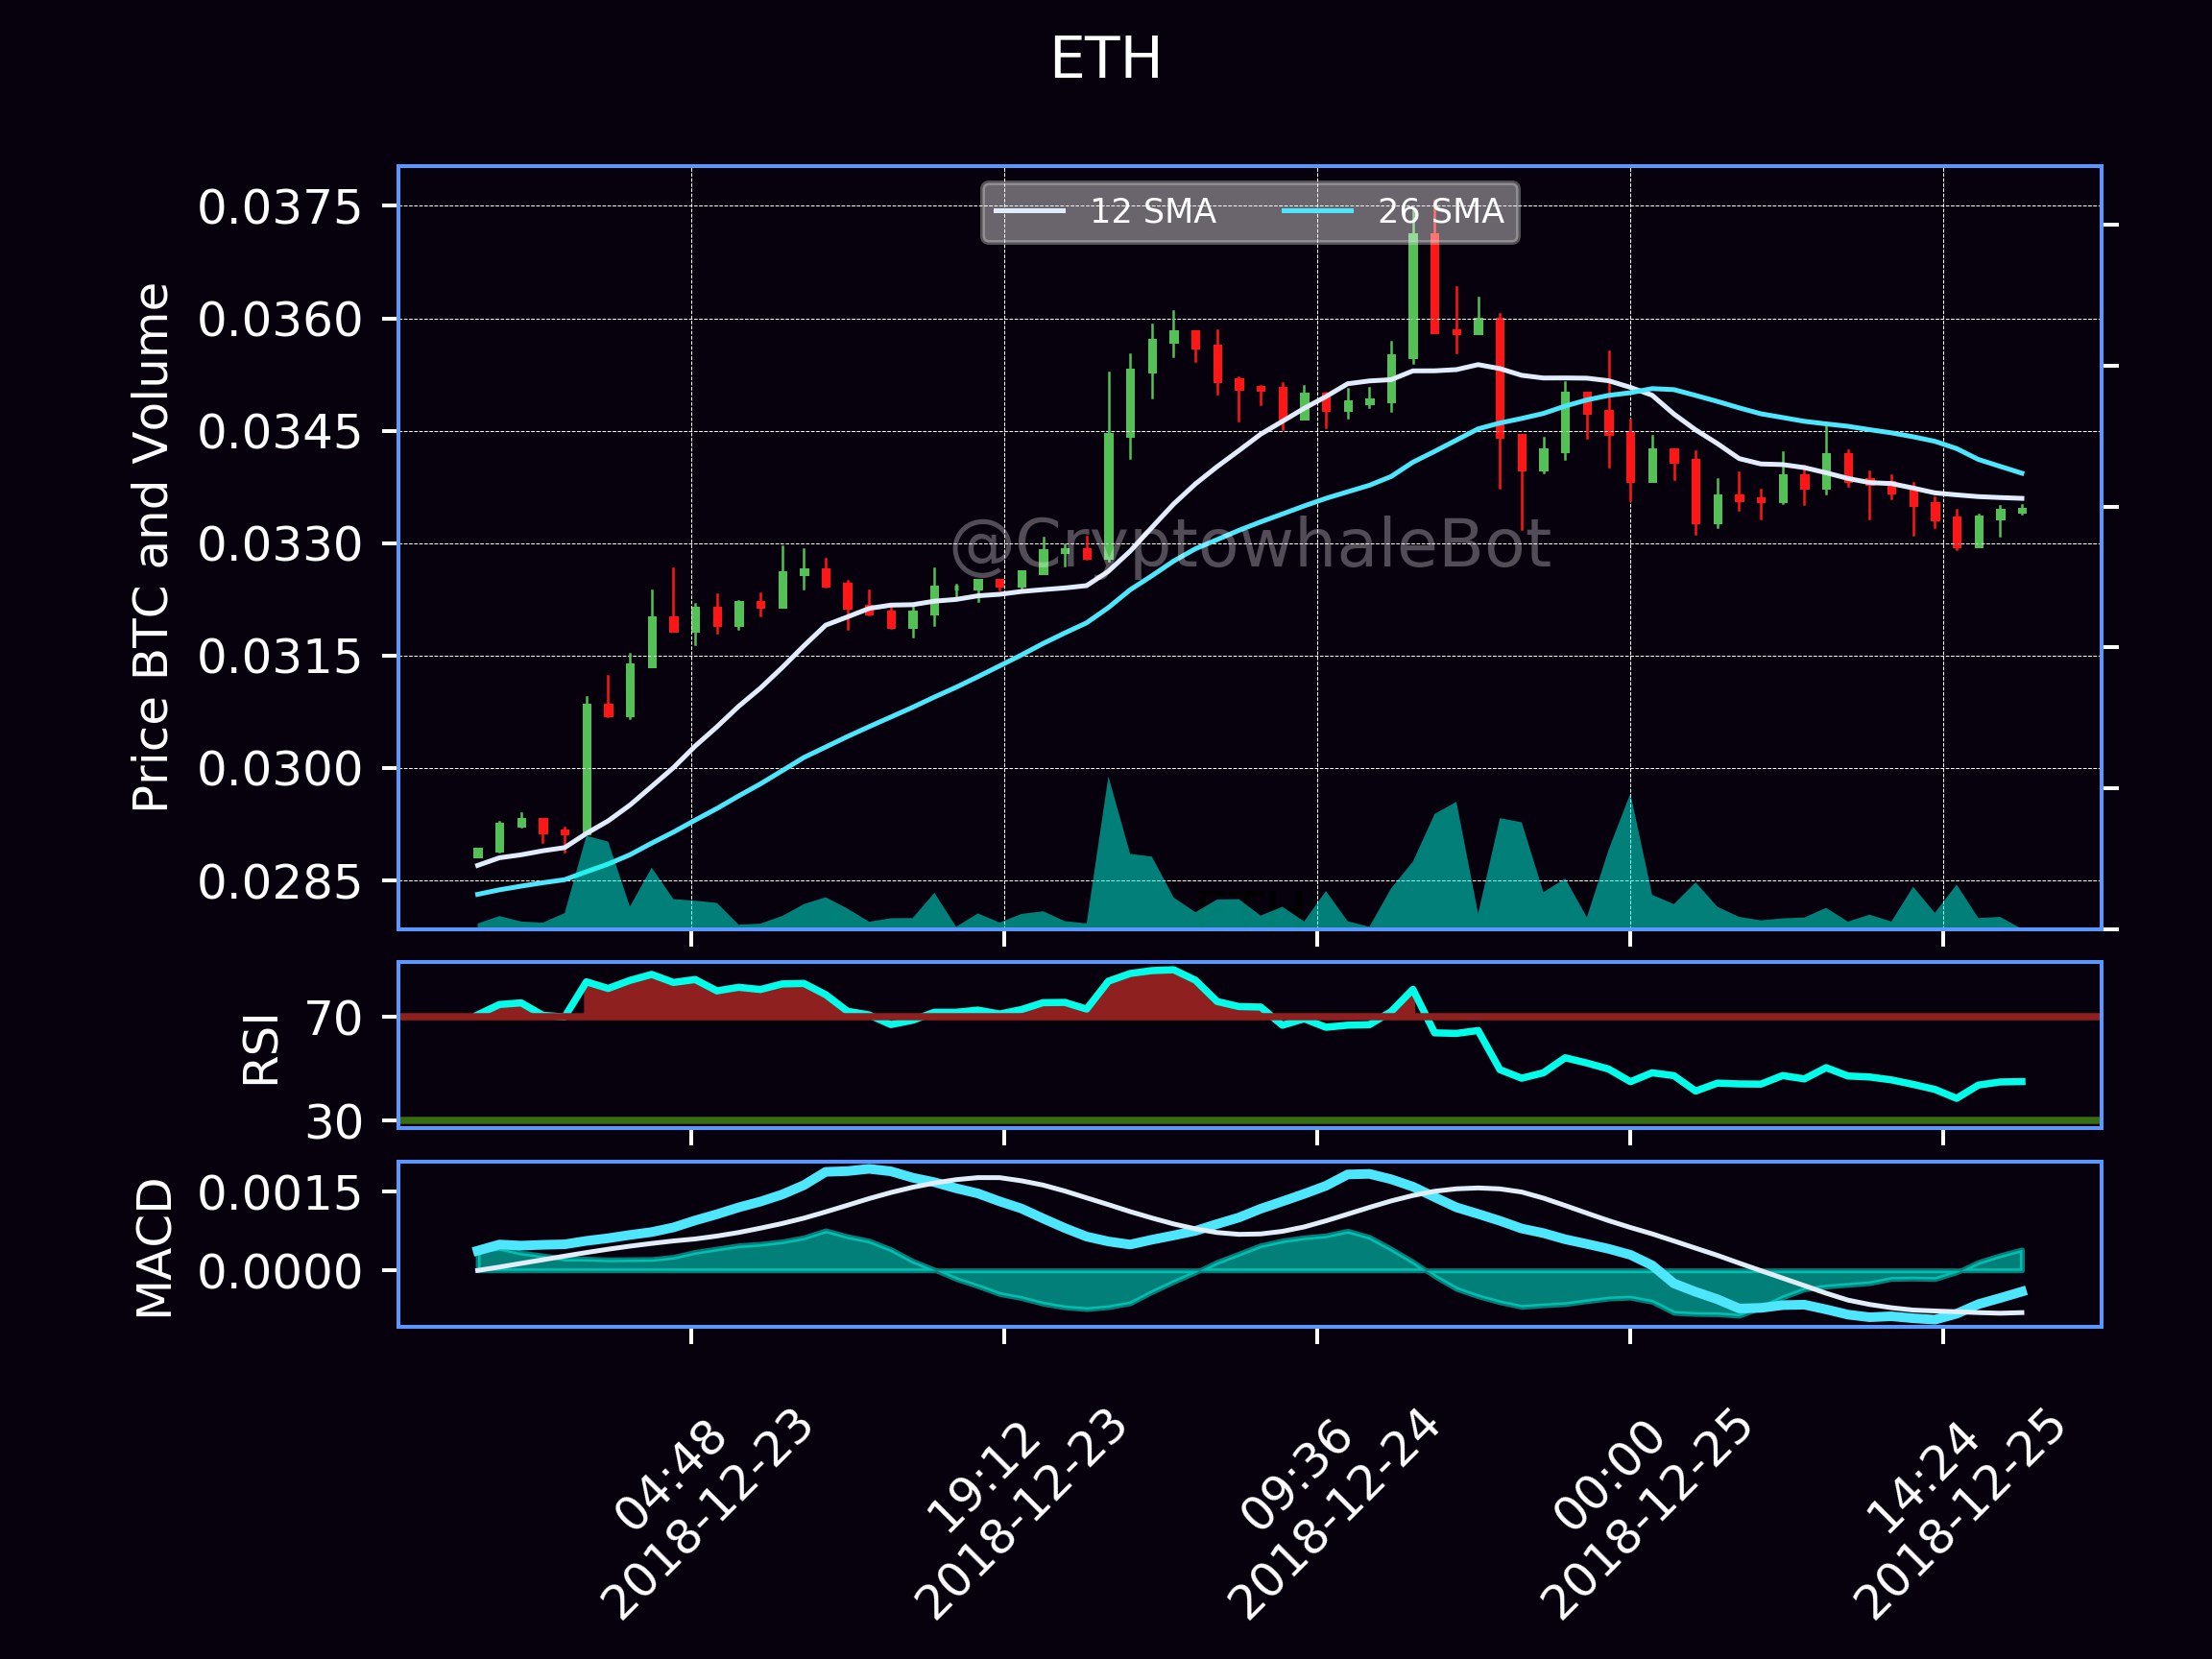Viewport: 2212px width, 1659px height.
Task: Click the 26 SMA legend entry
Action: pyautogui.click(x=1393, y=211)
